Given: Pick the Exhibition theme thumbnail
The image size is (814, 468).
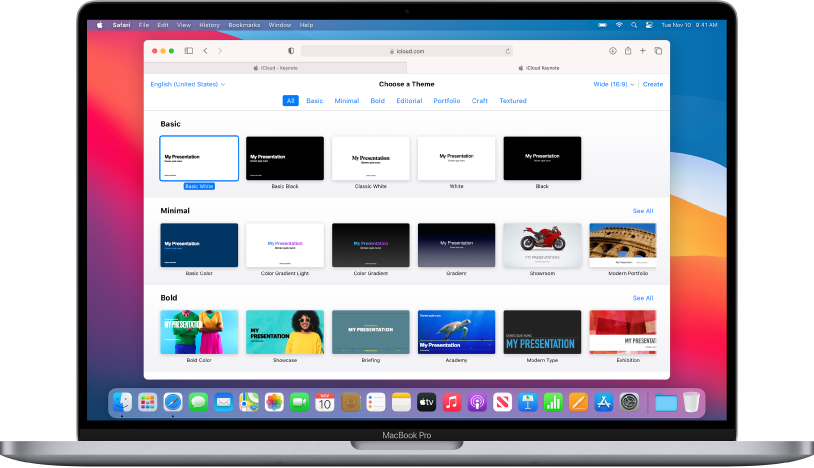Looking at the screenshot, I should pos(623,332).
